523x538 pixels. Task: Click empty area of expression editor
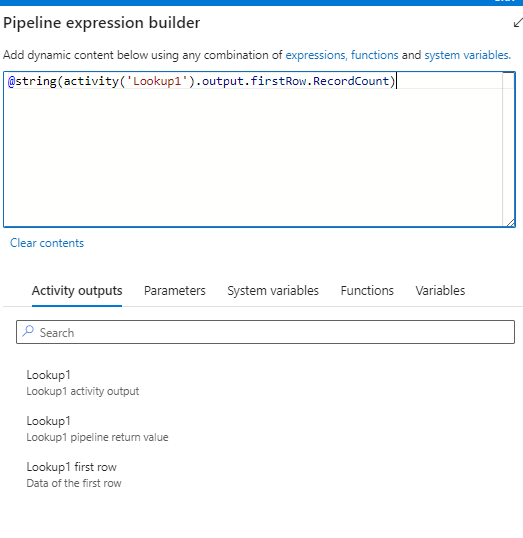[253, 158]
